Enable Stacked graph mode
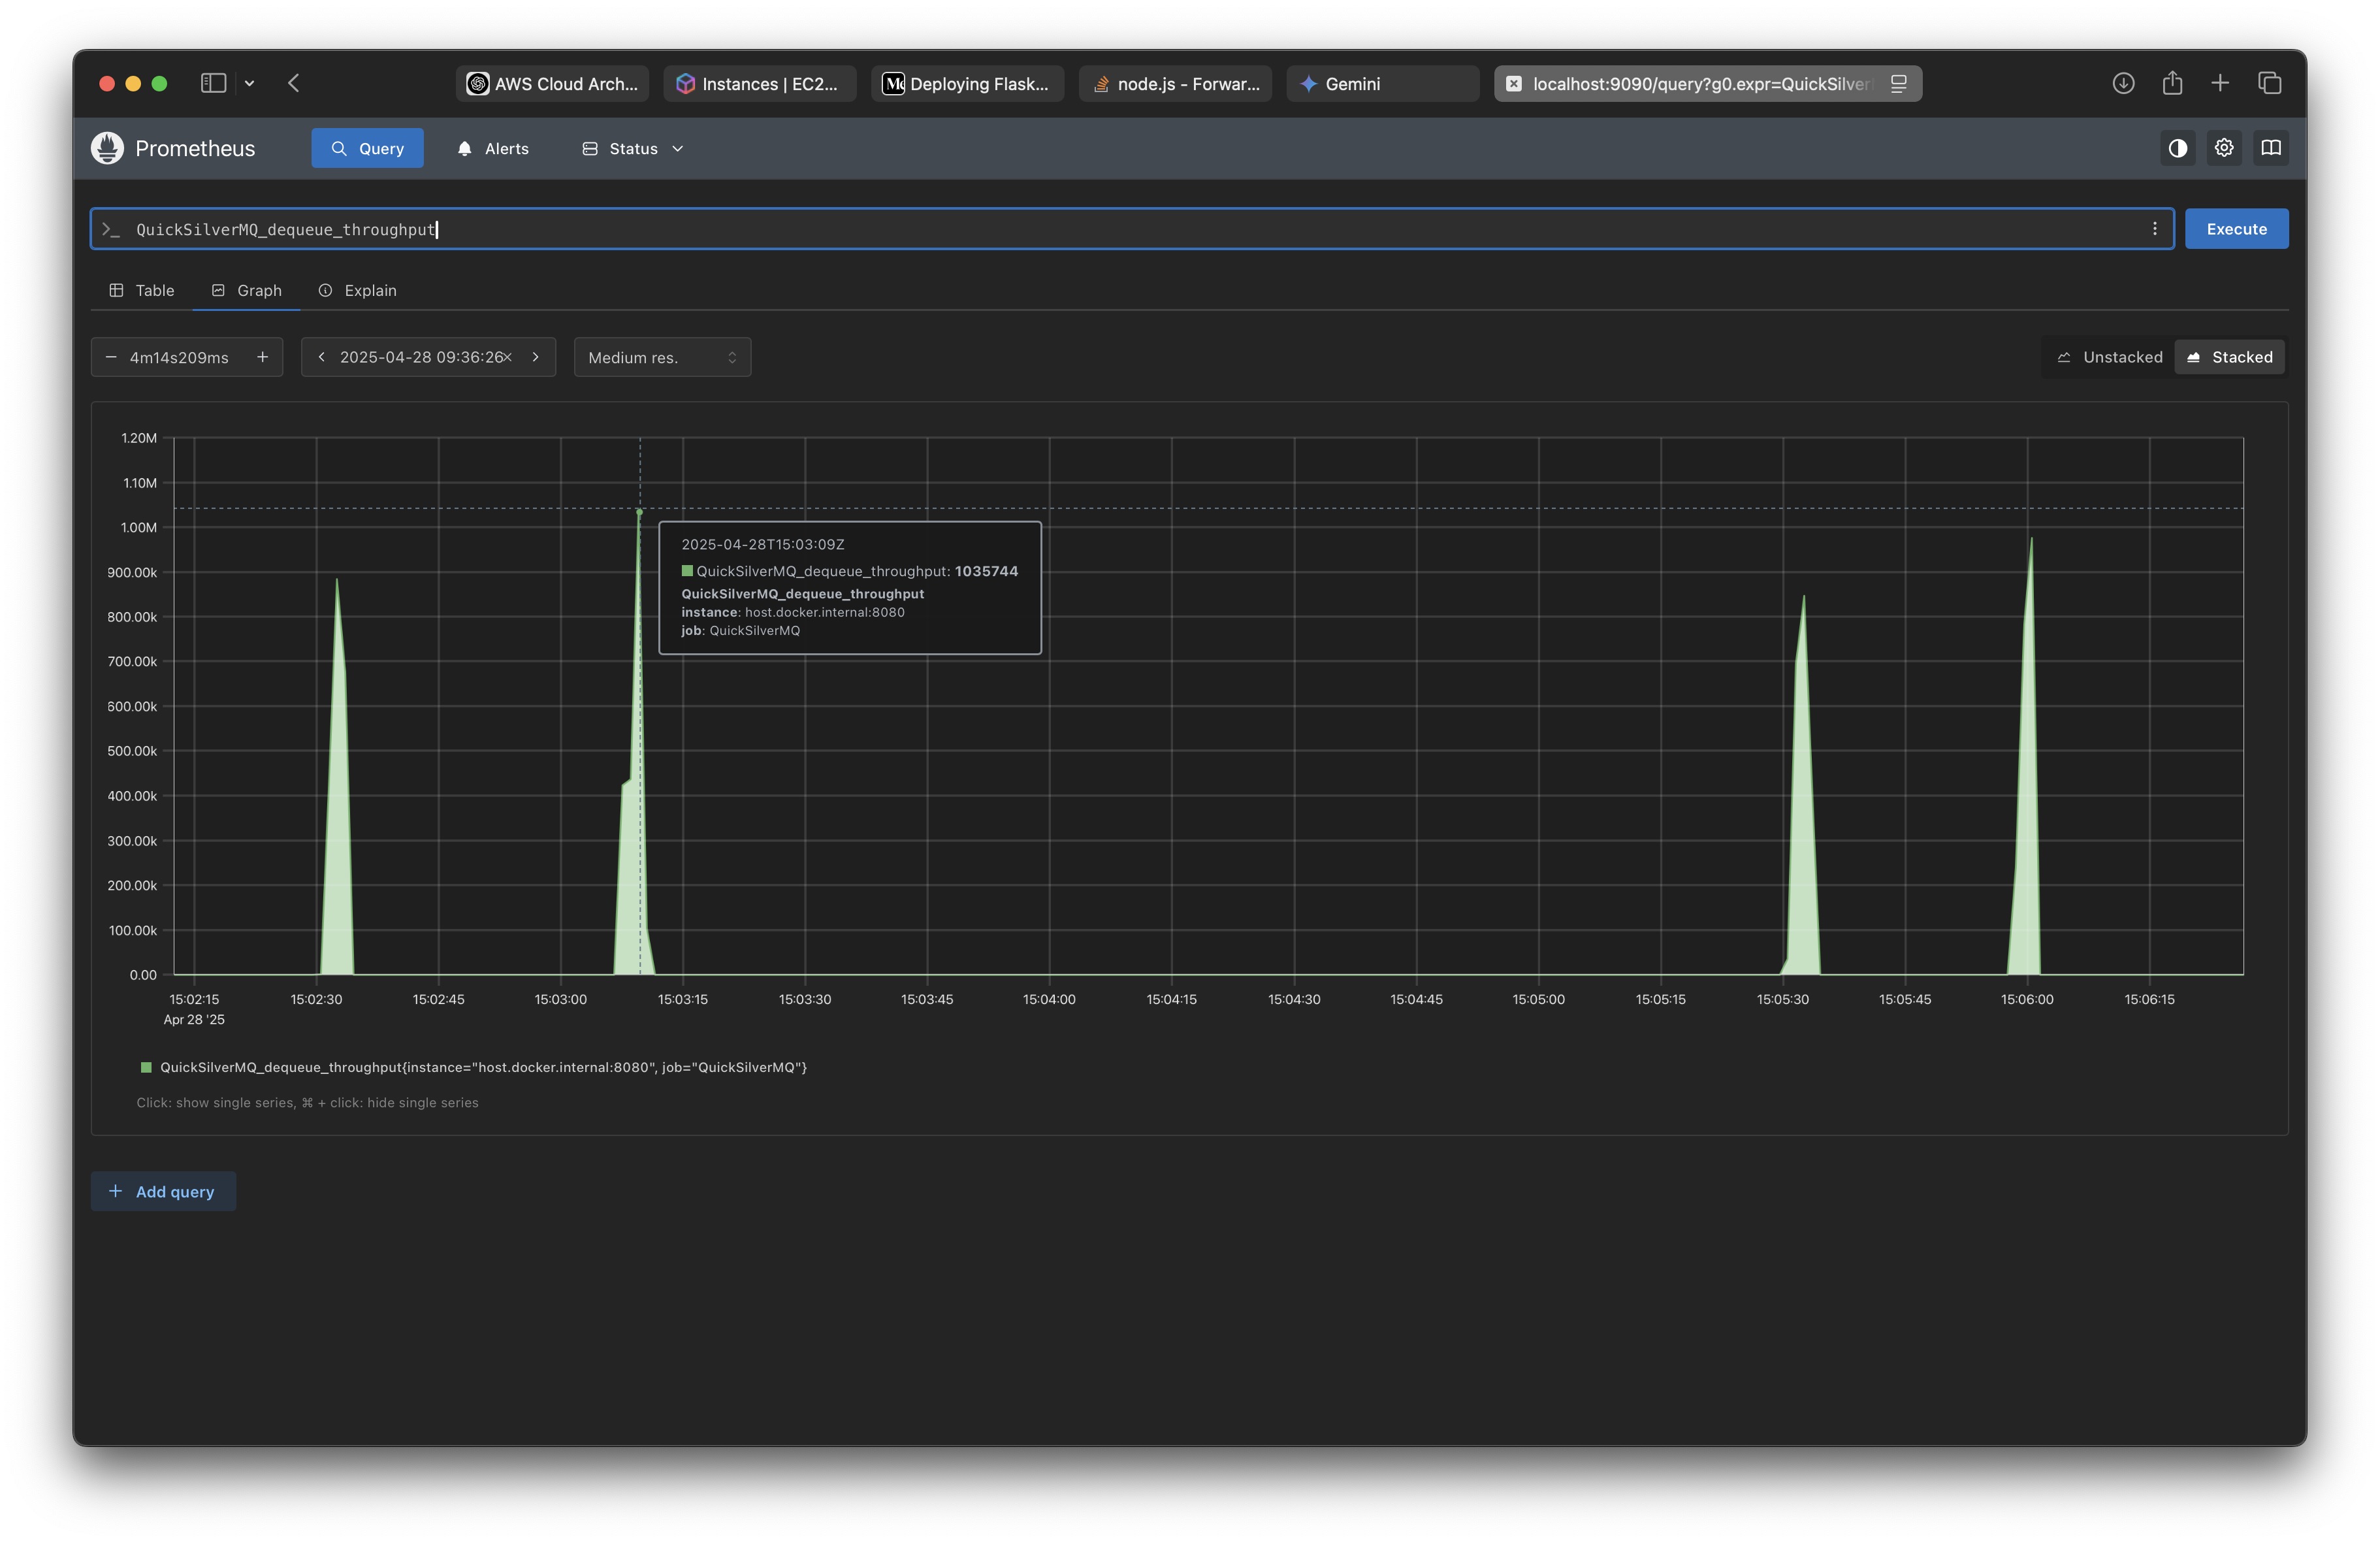Screen dimensions: 2380x1543 [x=2229, y=357]
